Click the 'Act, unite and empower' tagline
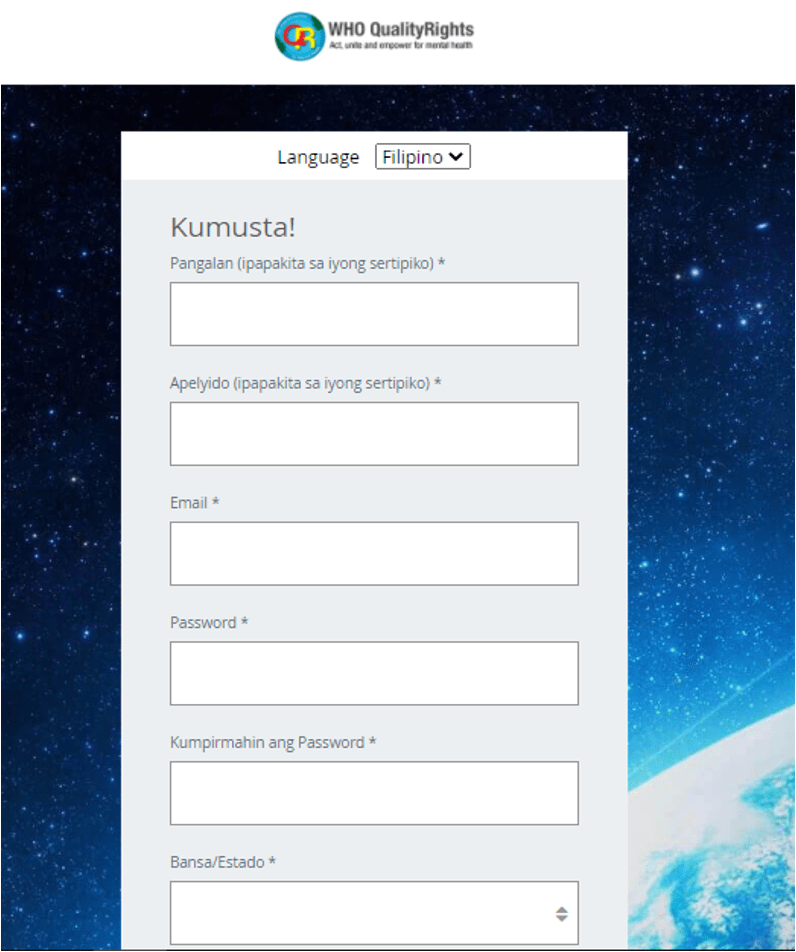Screen dimensions: 796x952 [x=401, y=46]
